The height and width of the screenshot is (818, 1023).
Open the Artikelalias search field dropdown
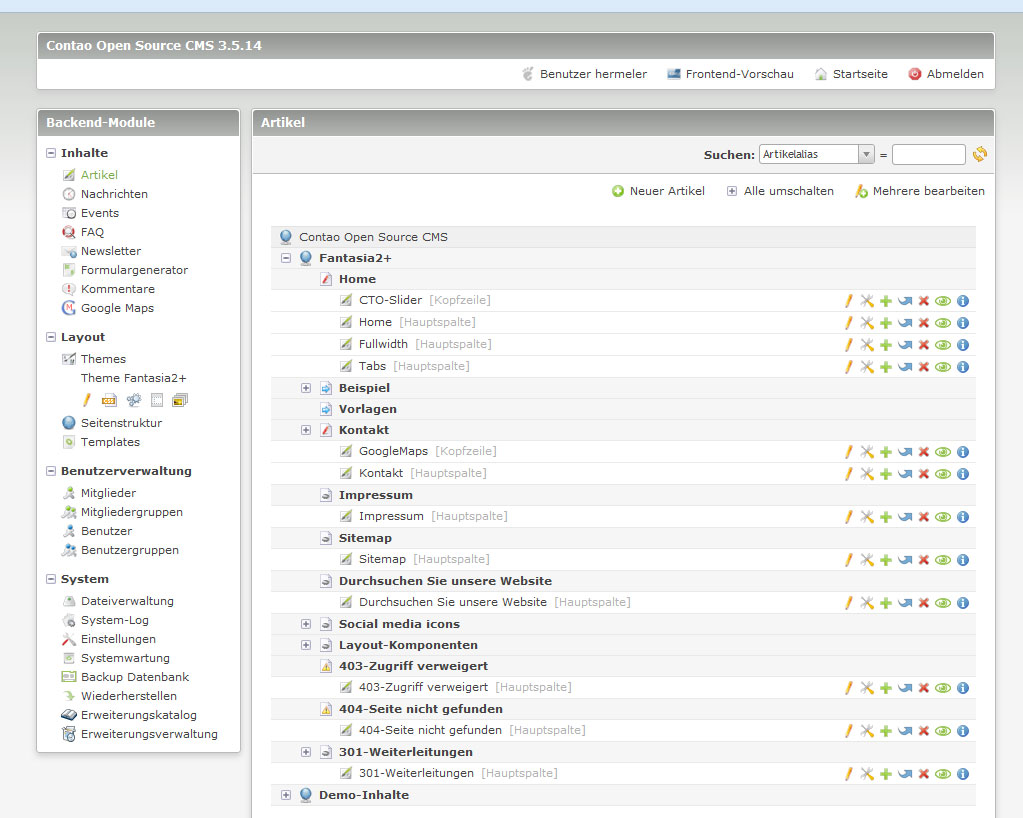(866, 155)
